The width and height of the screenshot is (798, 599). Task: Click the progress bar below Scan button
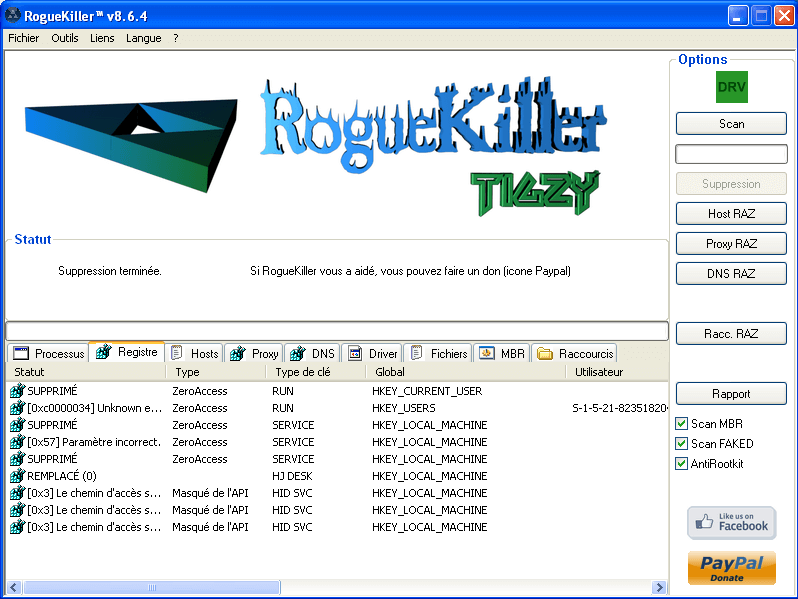point(731,154)
